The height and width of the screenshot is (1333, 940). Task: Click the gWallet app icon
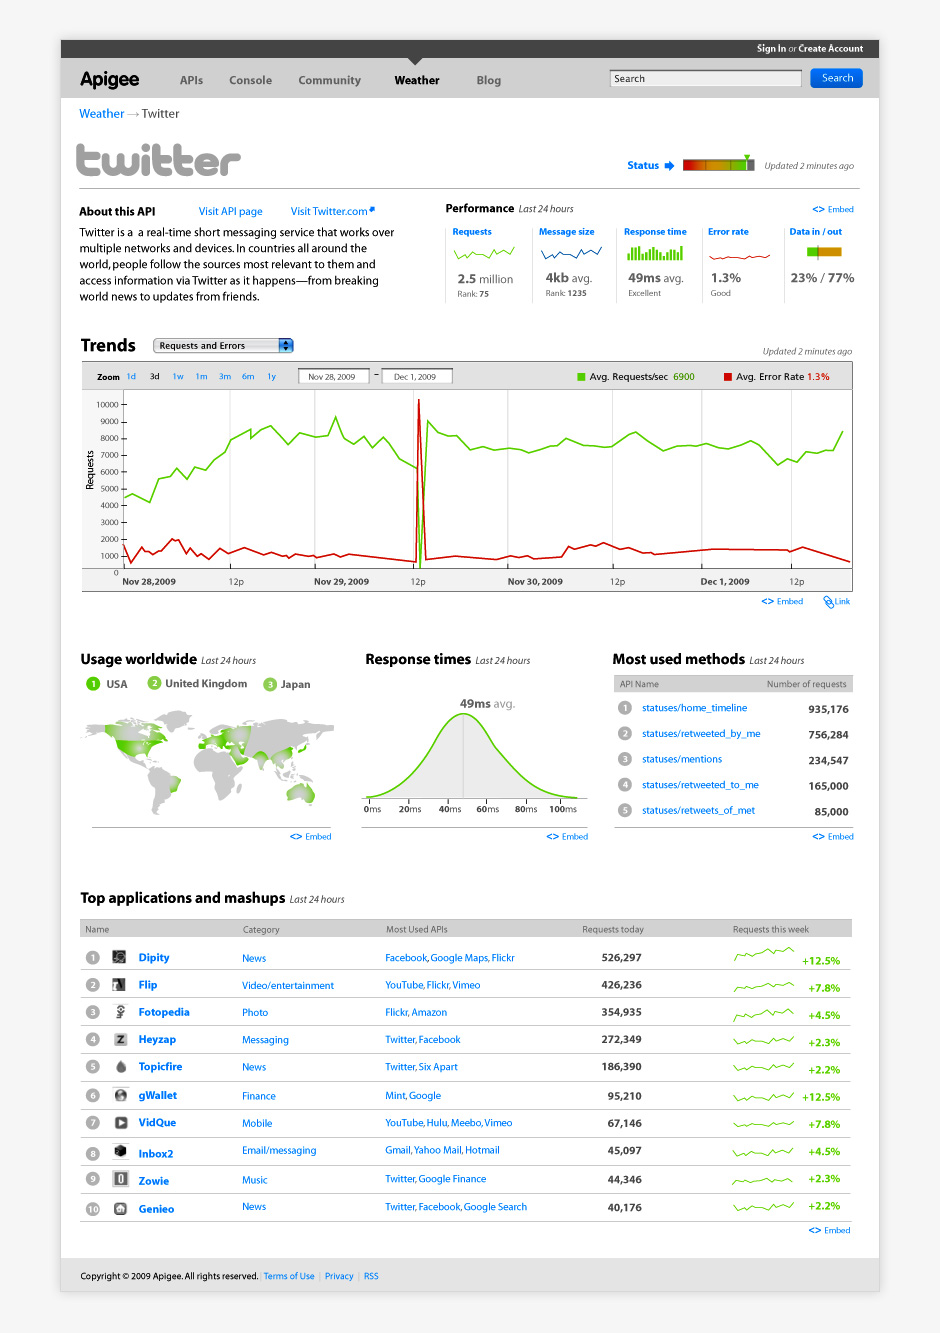click(x=120, y=1095)
